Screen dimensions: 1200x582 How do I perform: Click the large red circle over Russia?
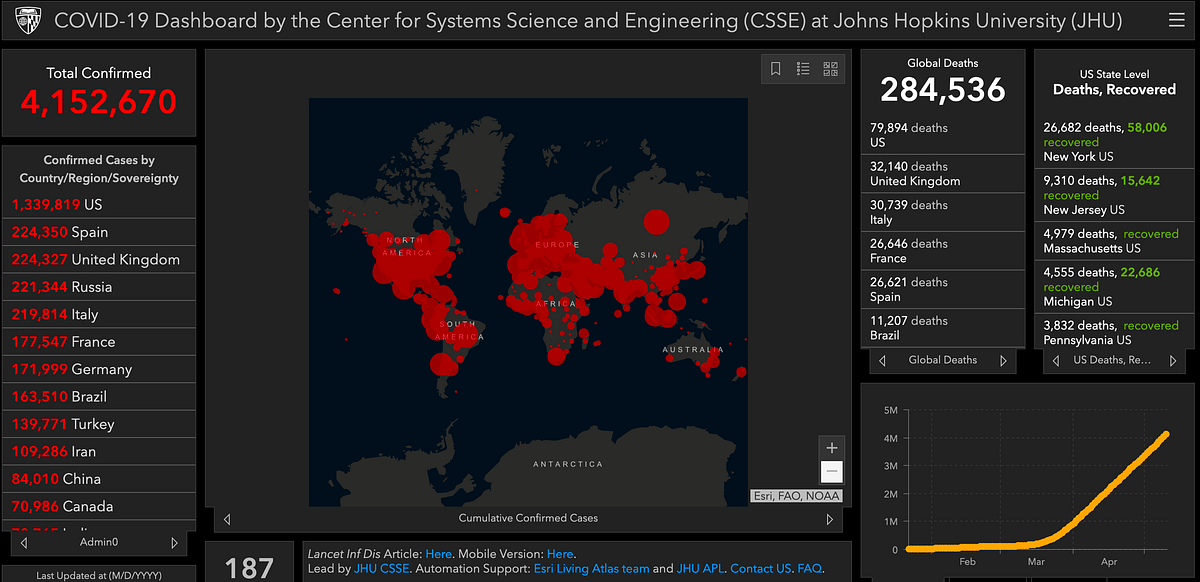pos(656,222)
